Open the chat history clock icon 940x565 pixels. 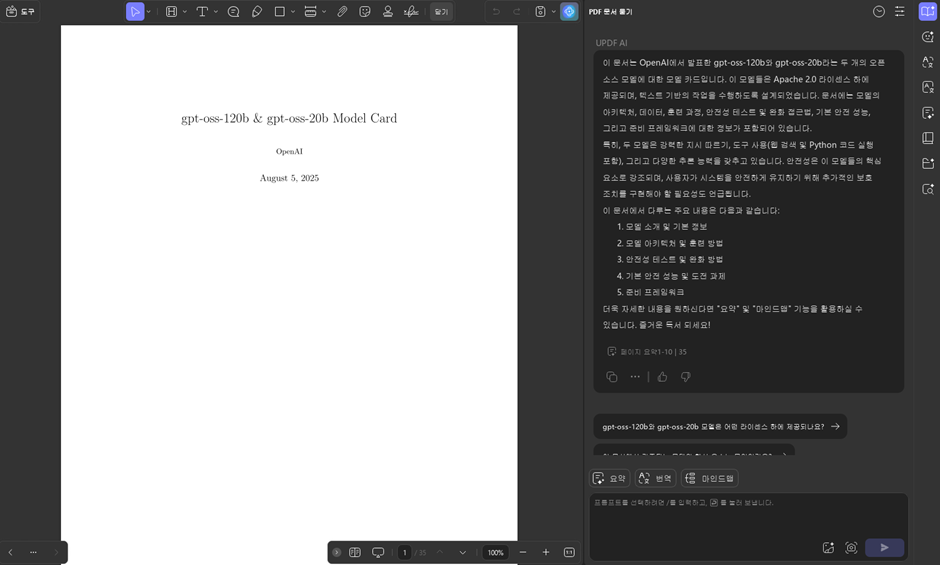(879, 11)
